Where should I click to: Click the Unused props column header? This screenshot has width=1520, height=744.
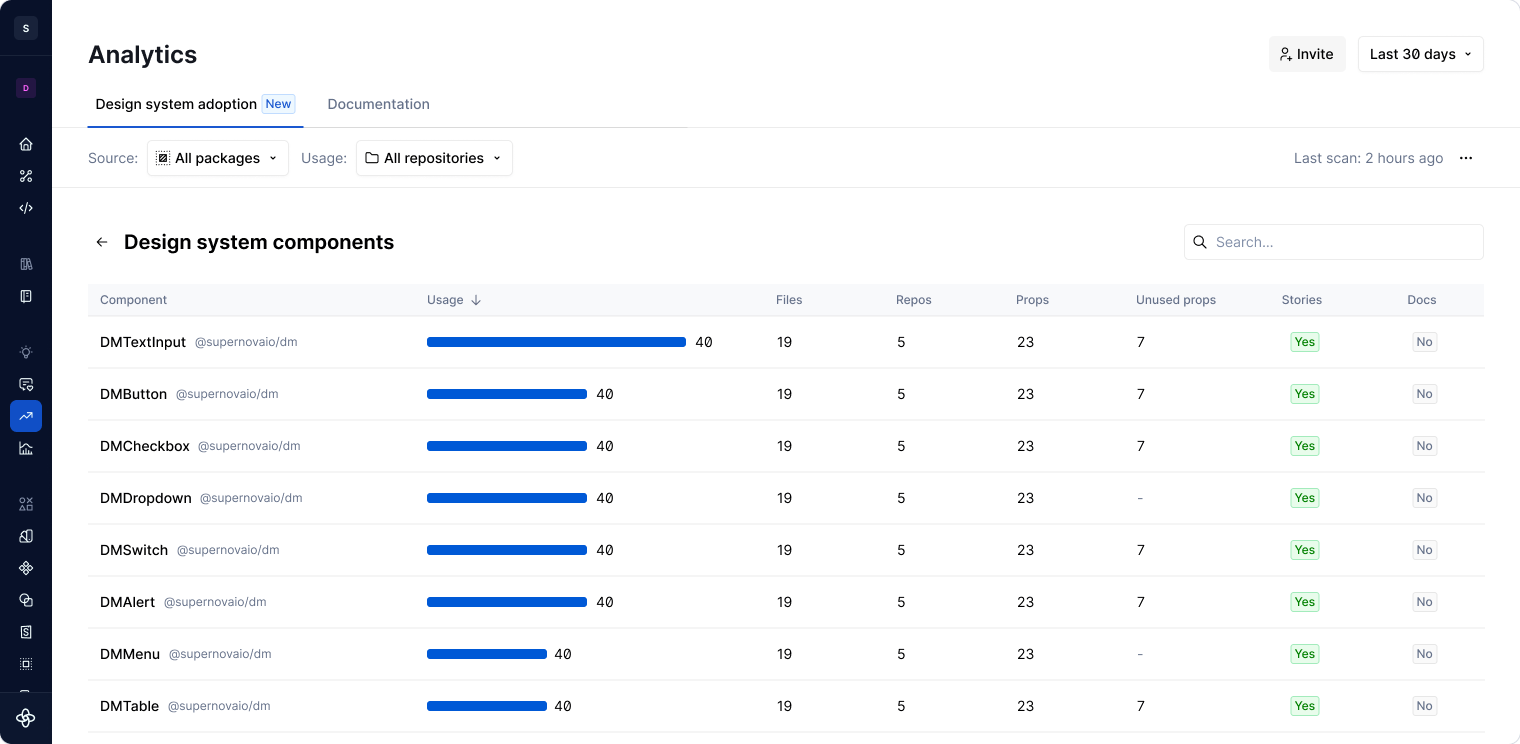click(1176, 300)
